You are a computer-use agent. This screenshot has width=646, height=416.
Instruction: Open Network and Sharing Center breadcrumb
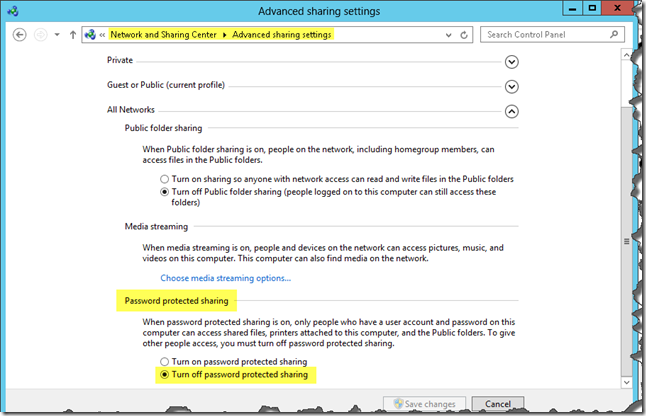click(x=163, y=35)
